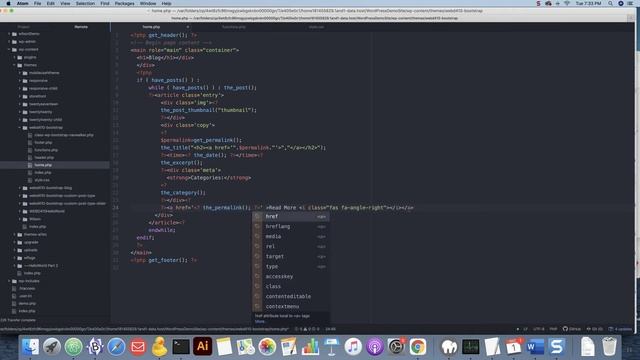Open Snagit blue S icon in dock
The image size is (640, 360).
click(557, 347)
